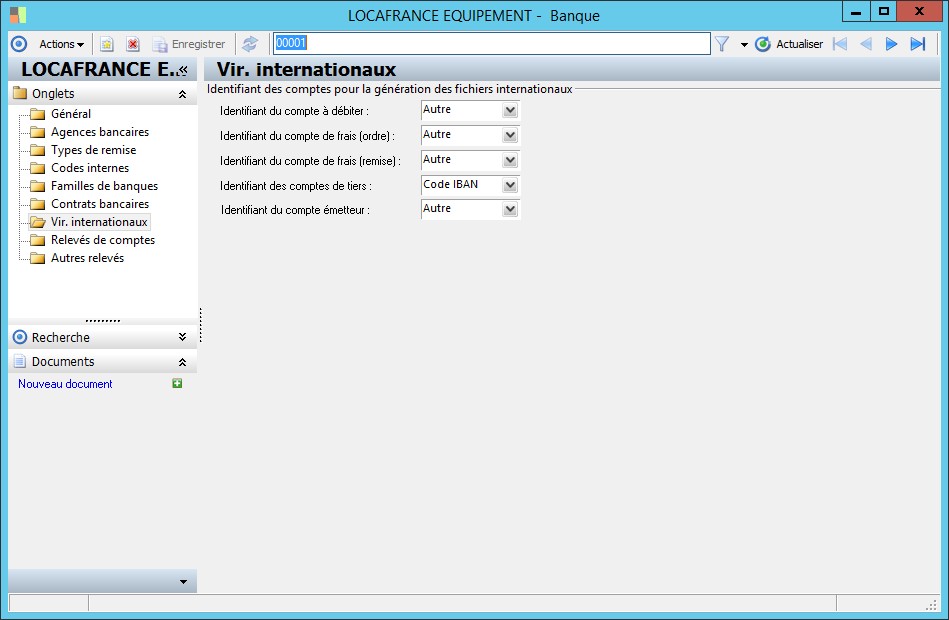Image resolution: width=949 pixels, height=620 pixels.
Task: Click the Documents page icon
Action: pyautogui.click(x=20, y=361)
